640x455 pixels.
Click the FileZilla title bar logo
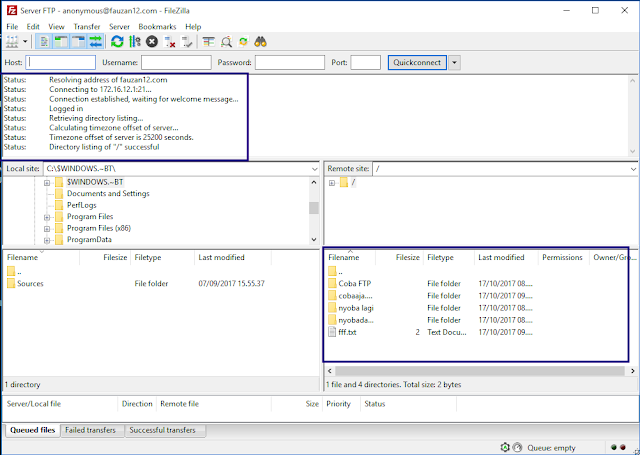(12, 10)
